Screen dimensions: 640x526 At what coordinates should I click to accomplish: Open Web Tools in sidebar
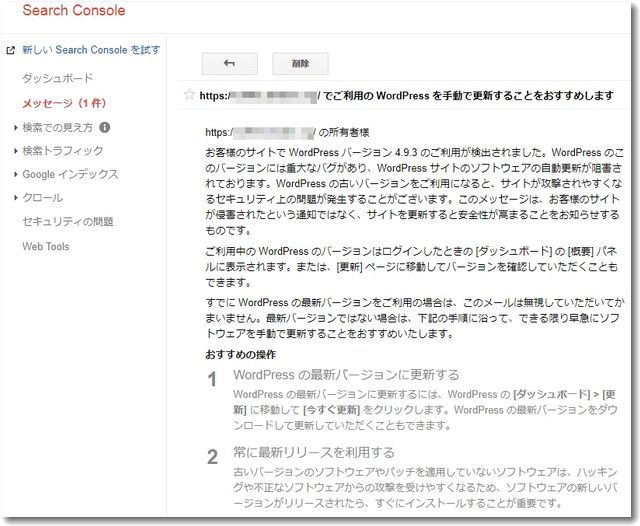(46, 246)
